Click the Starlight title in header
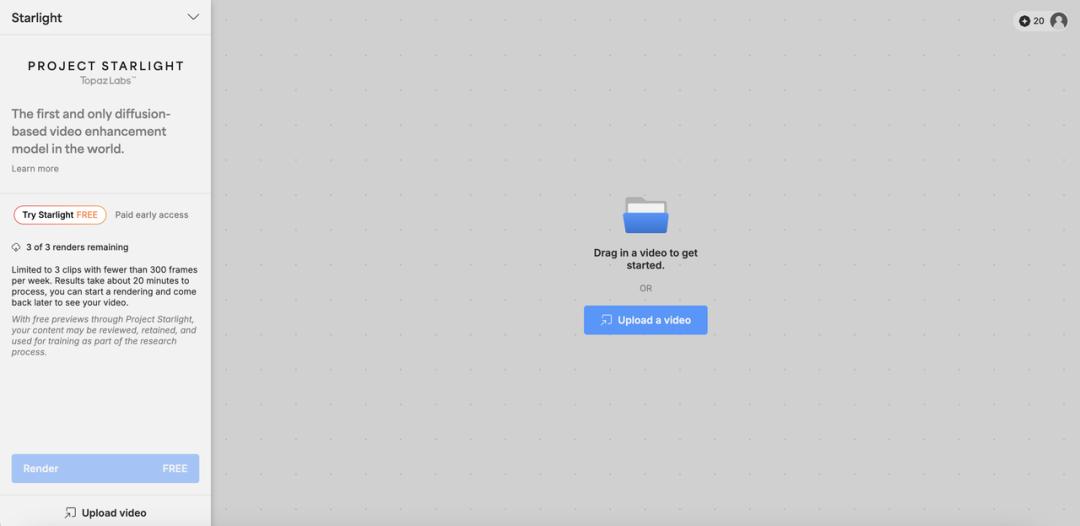Viewport: 1080px width, 526px height. [37, 18]
